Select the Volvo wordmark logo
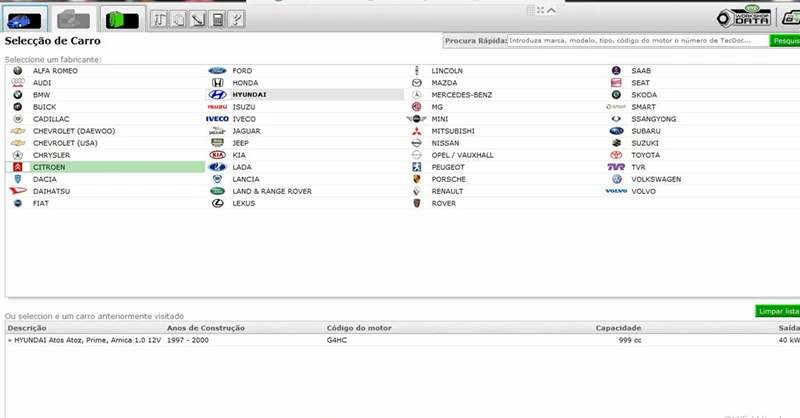Viewport: 800px width, 418px height. click(x=616, y=191)
